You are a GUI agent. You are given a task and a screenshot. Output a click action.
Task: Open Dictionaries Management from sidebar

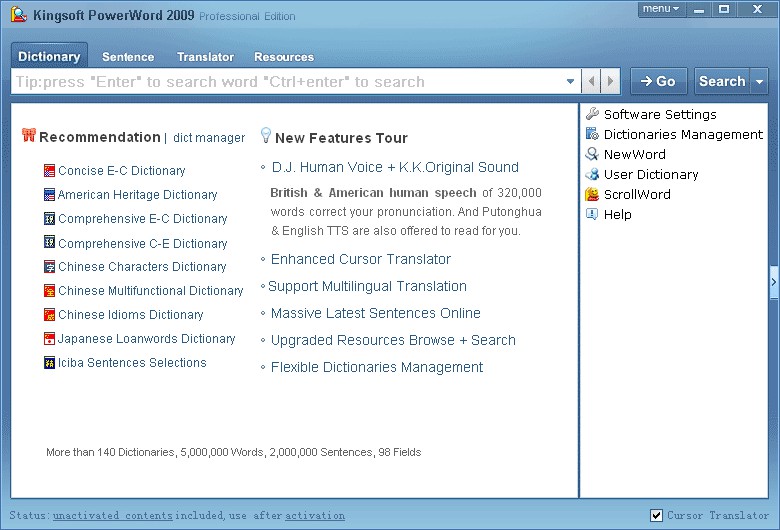click(x=683, y=134)
